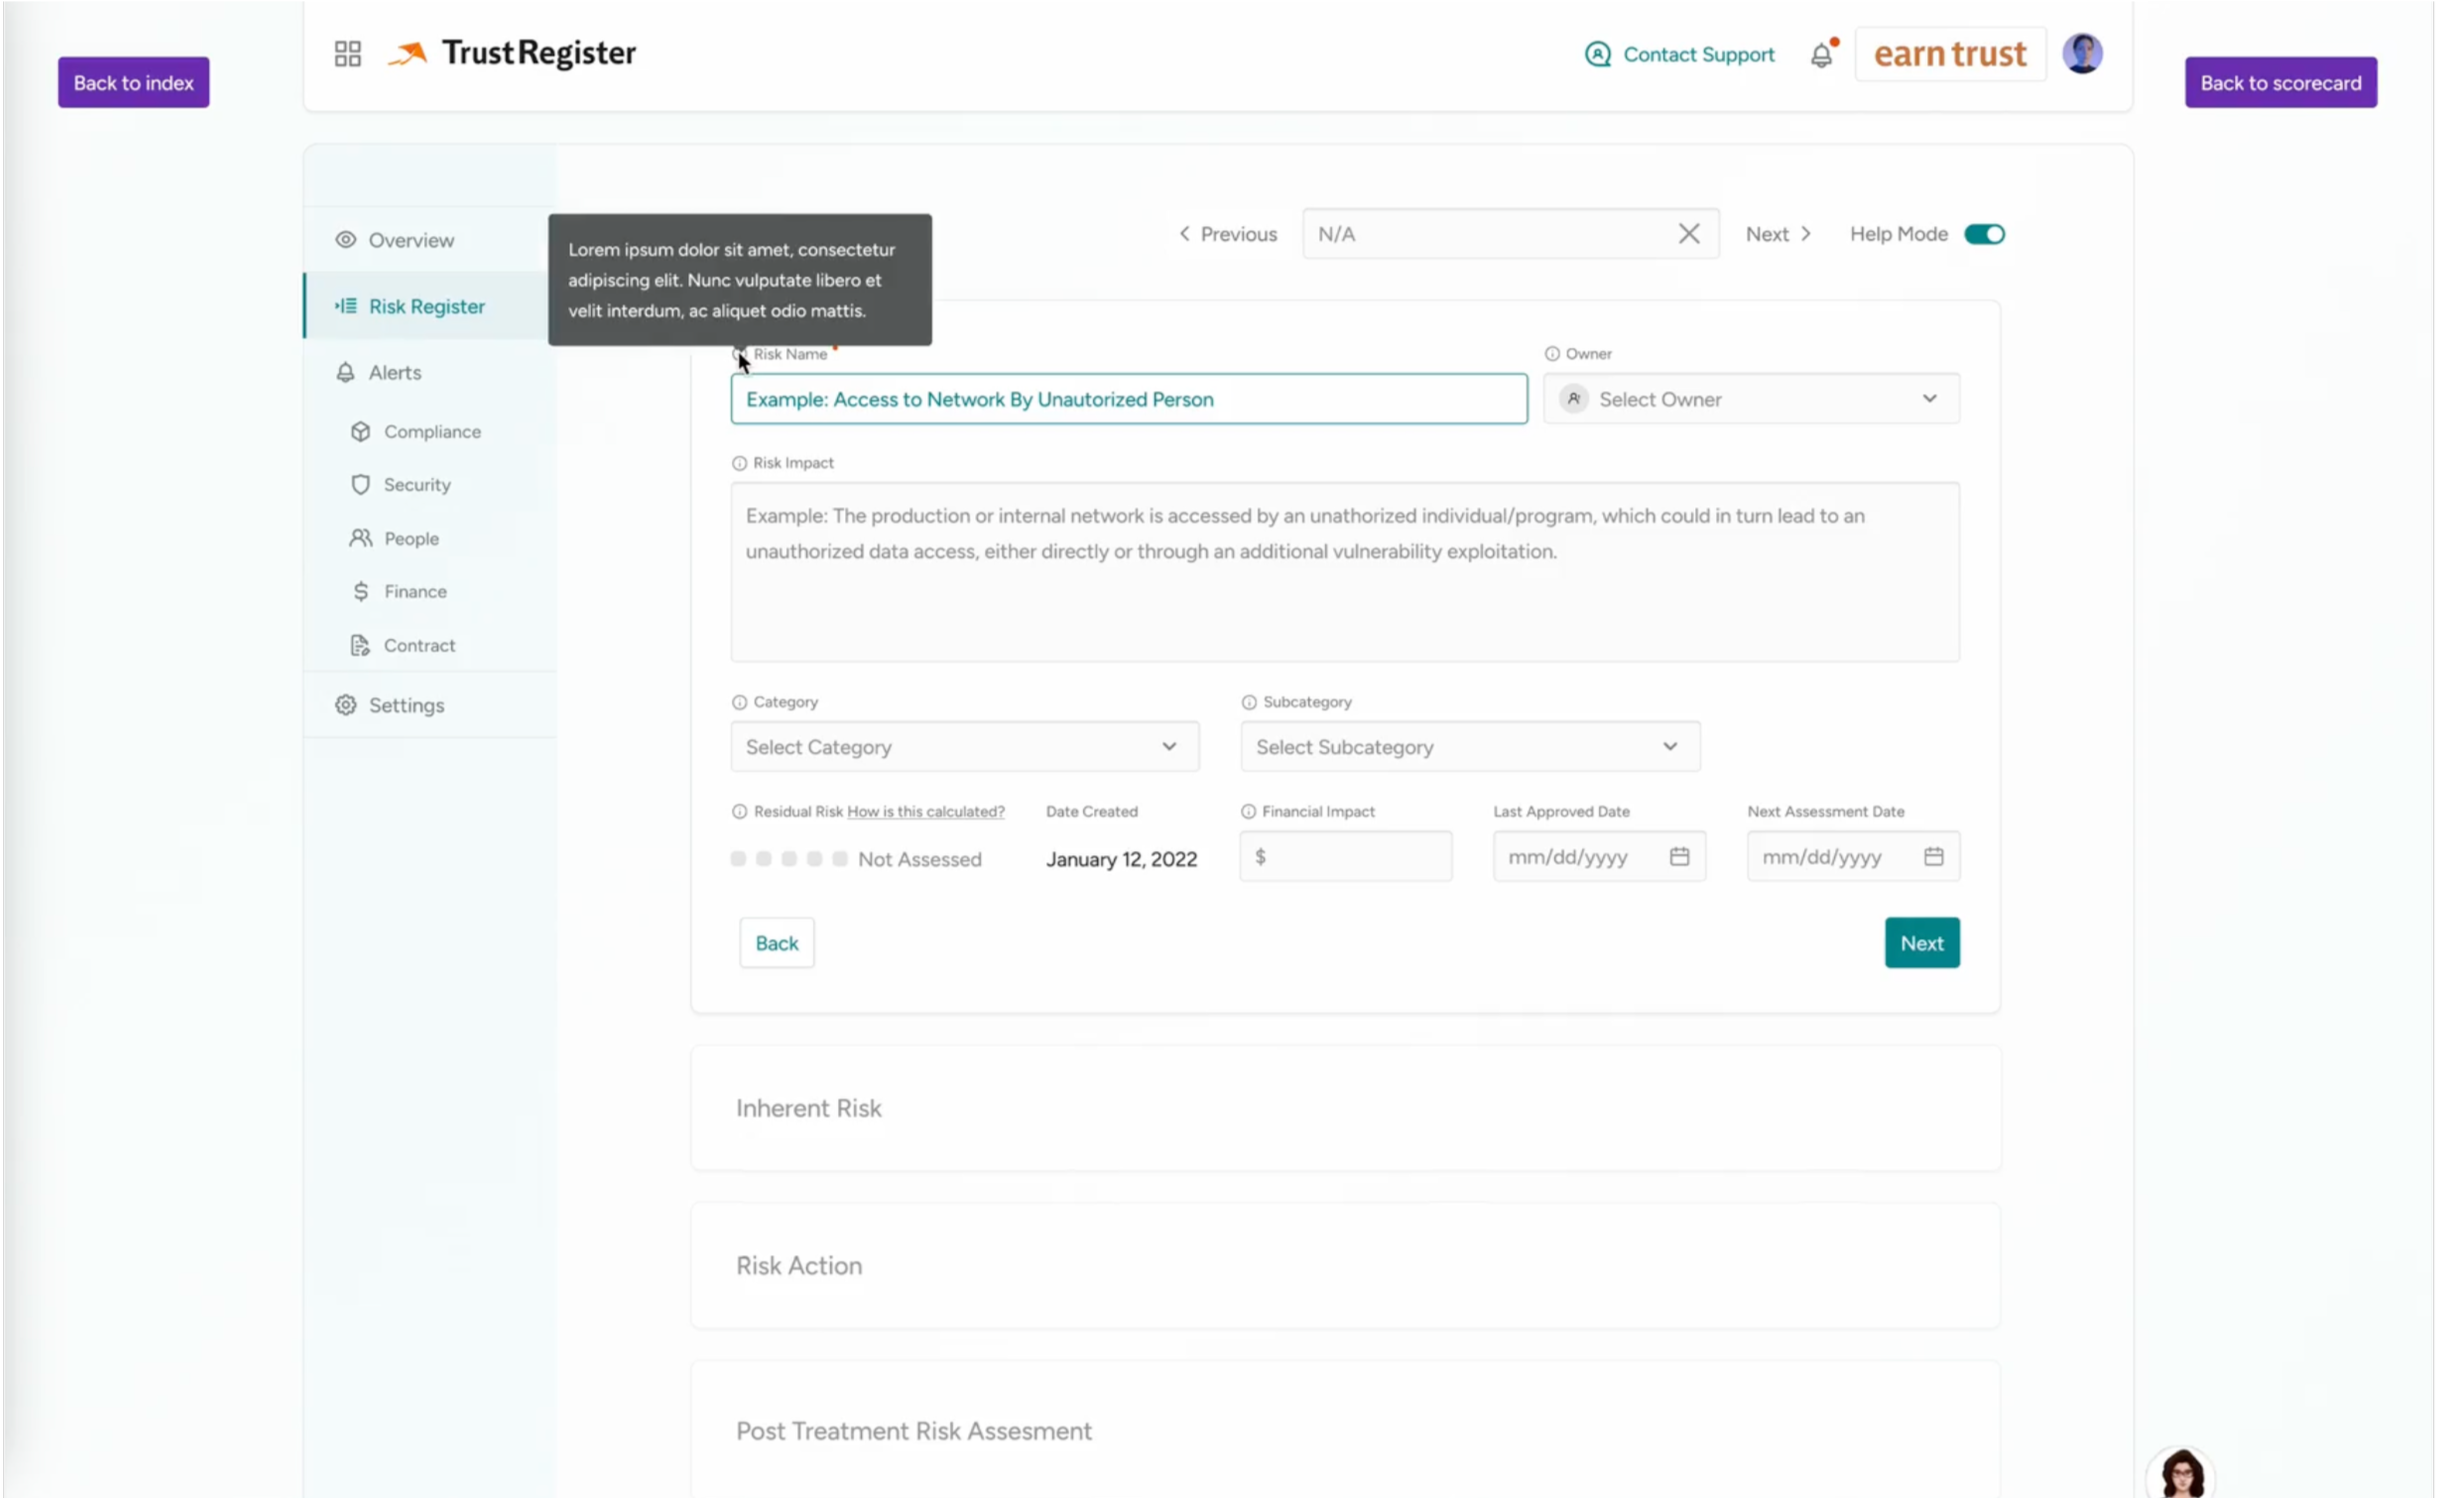This screenshot has height=1498, width=2438.
Task: Open Settings in the sidebar
Action: (405, 705)
